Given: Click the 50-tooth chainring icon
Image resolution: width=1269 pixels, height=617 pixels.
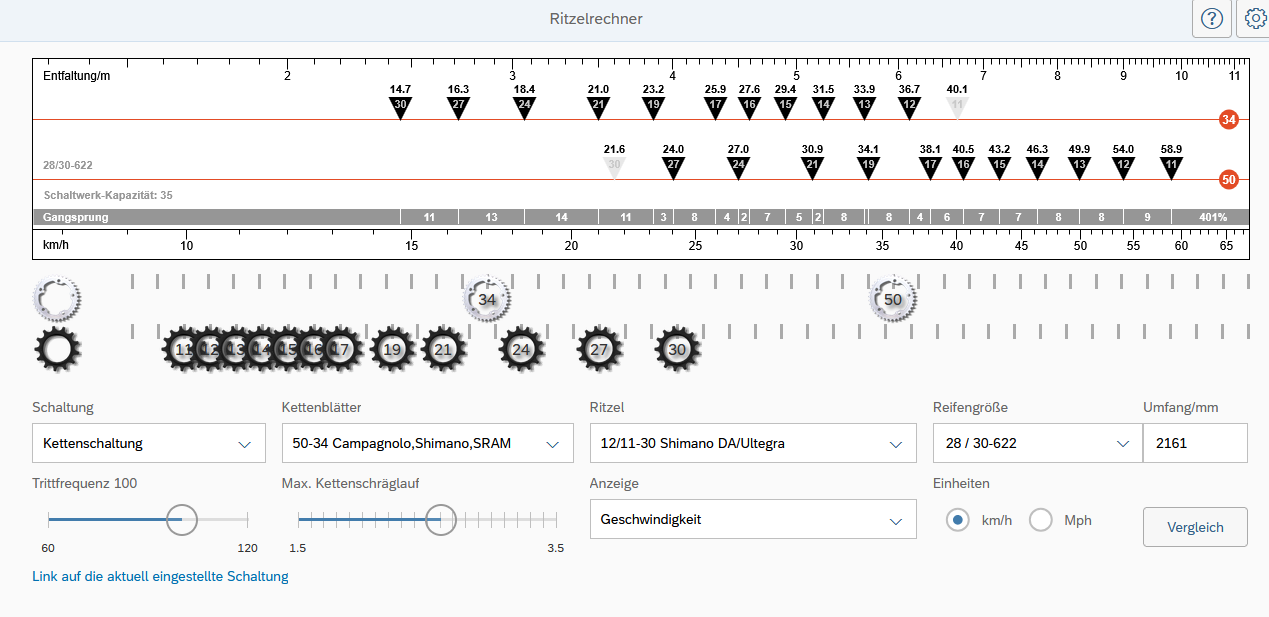Looking at the screenshot, I should click(x=893, y=299).
